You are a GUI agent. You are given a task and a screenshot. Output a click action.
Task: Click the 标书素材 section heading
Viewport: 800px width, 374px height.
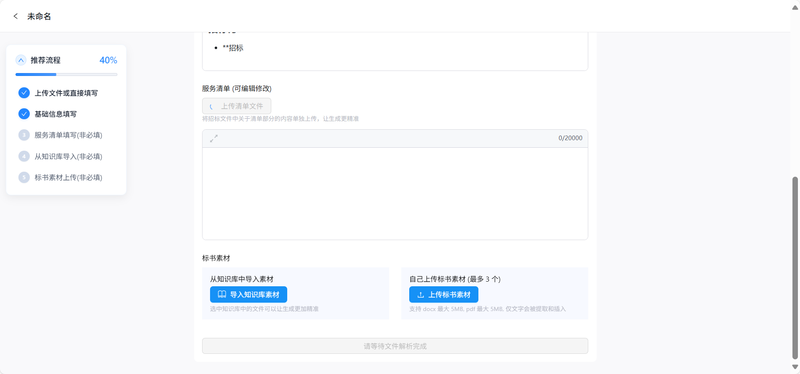216,258
